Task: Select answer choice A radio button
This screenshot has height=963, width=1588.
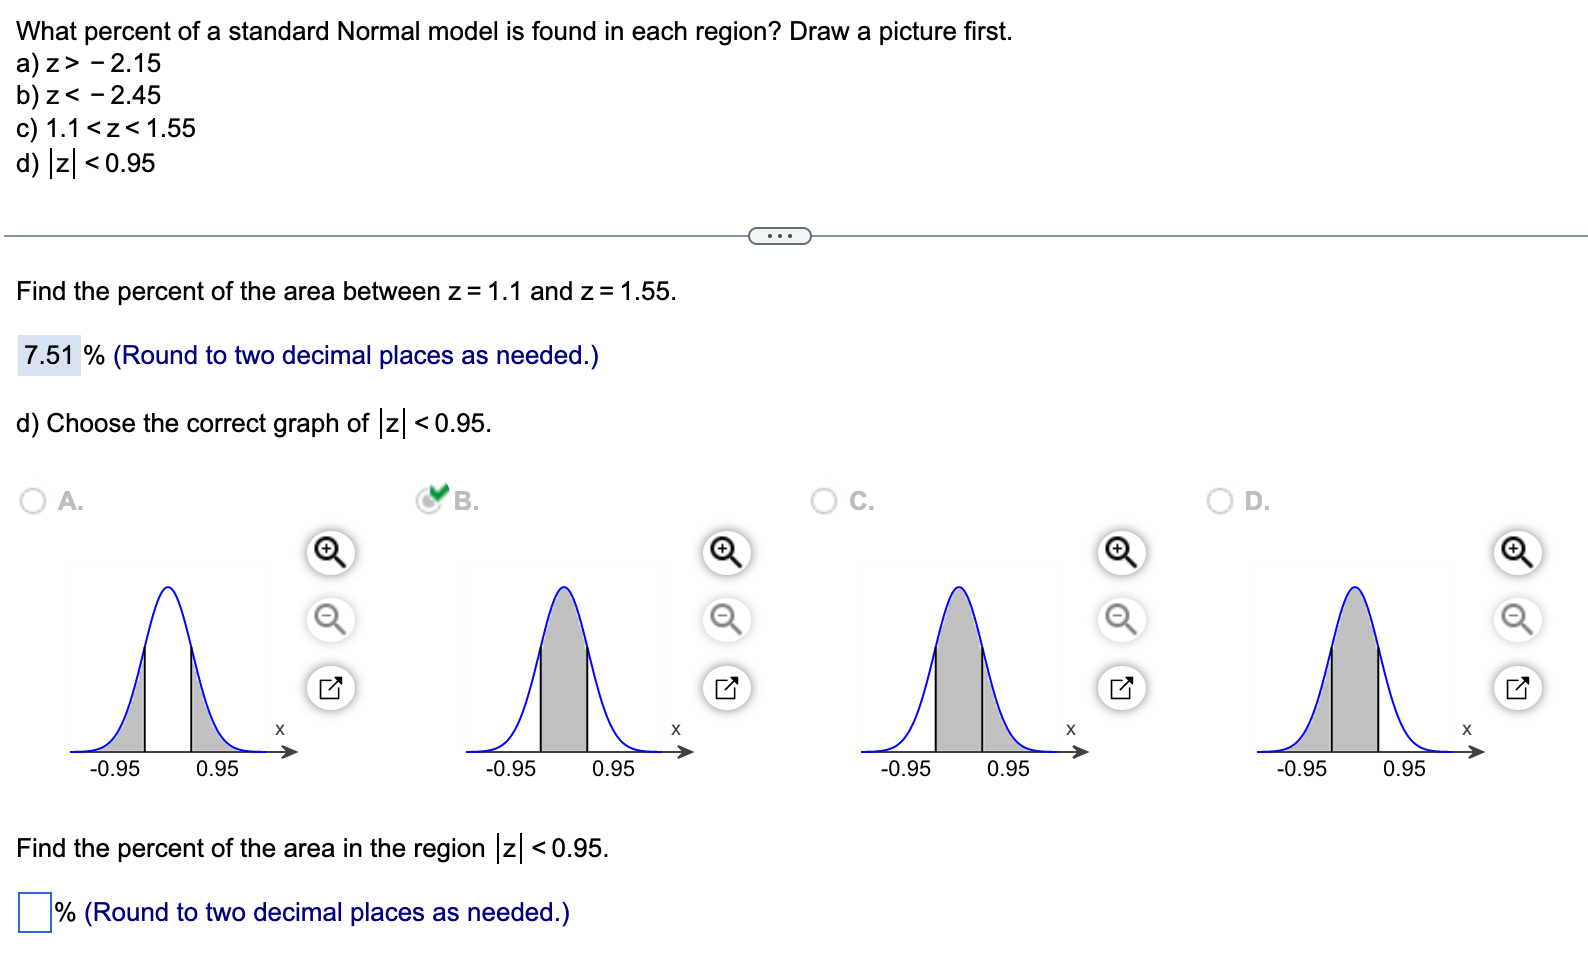Action: tap(32, 500)
